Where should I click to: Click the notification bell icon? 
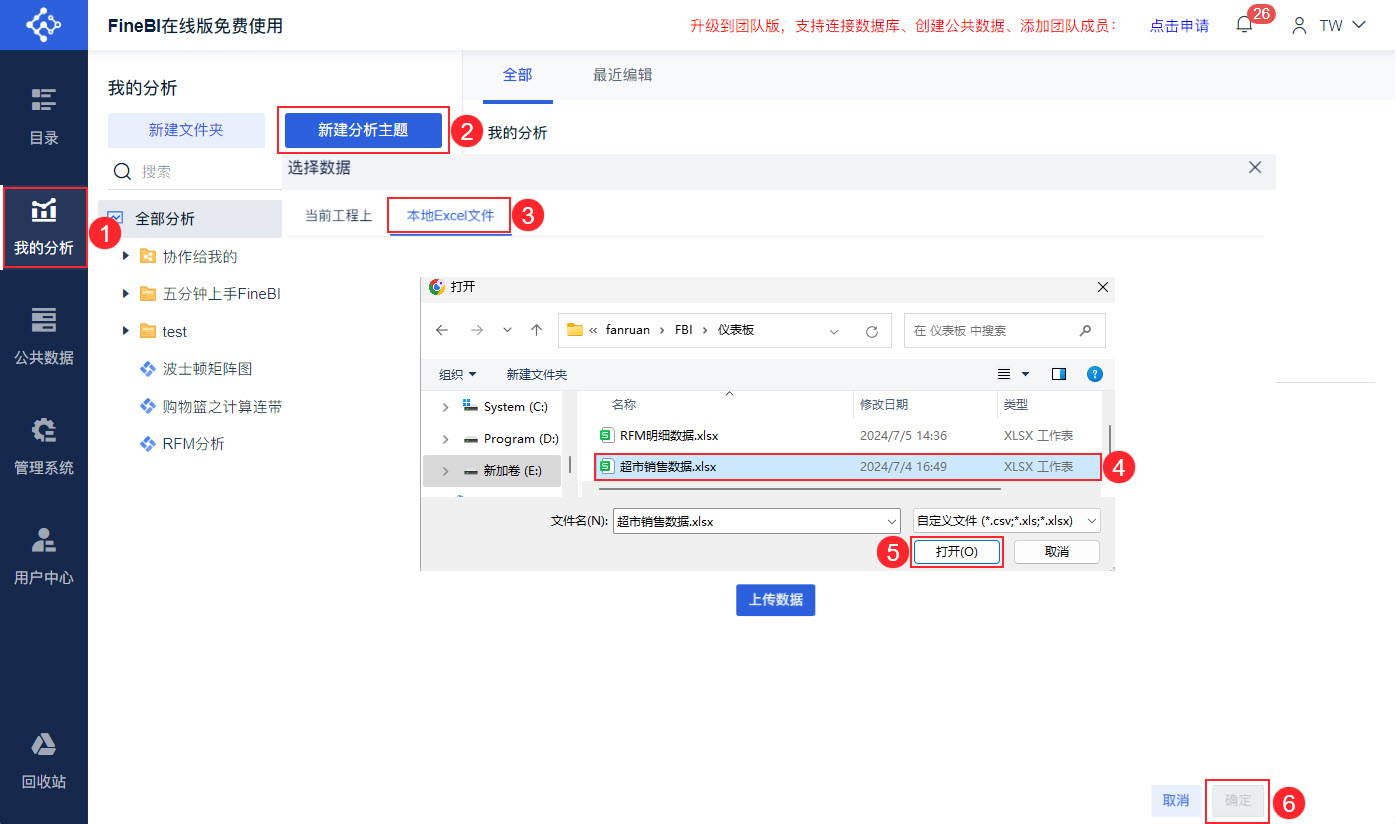[x=1244, y=25]
